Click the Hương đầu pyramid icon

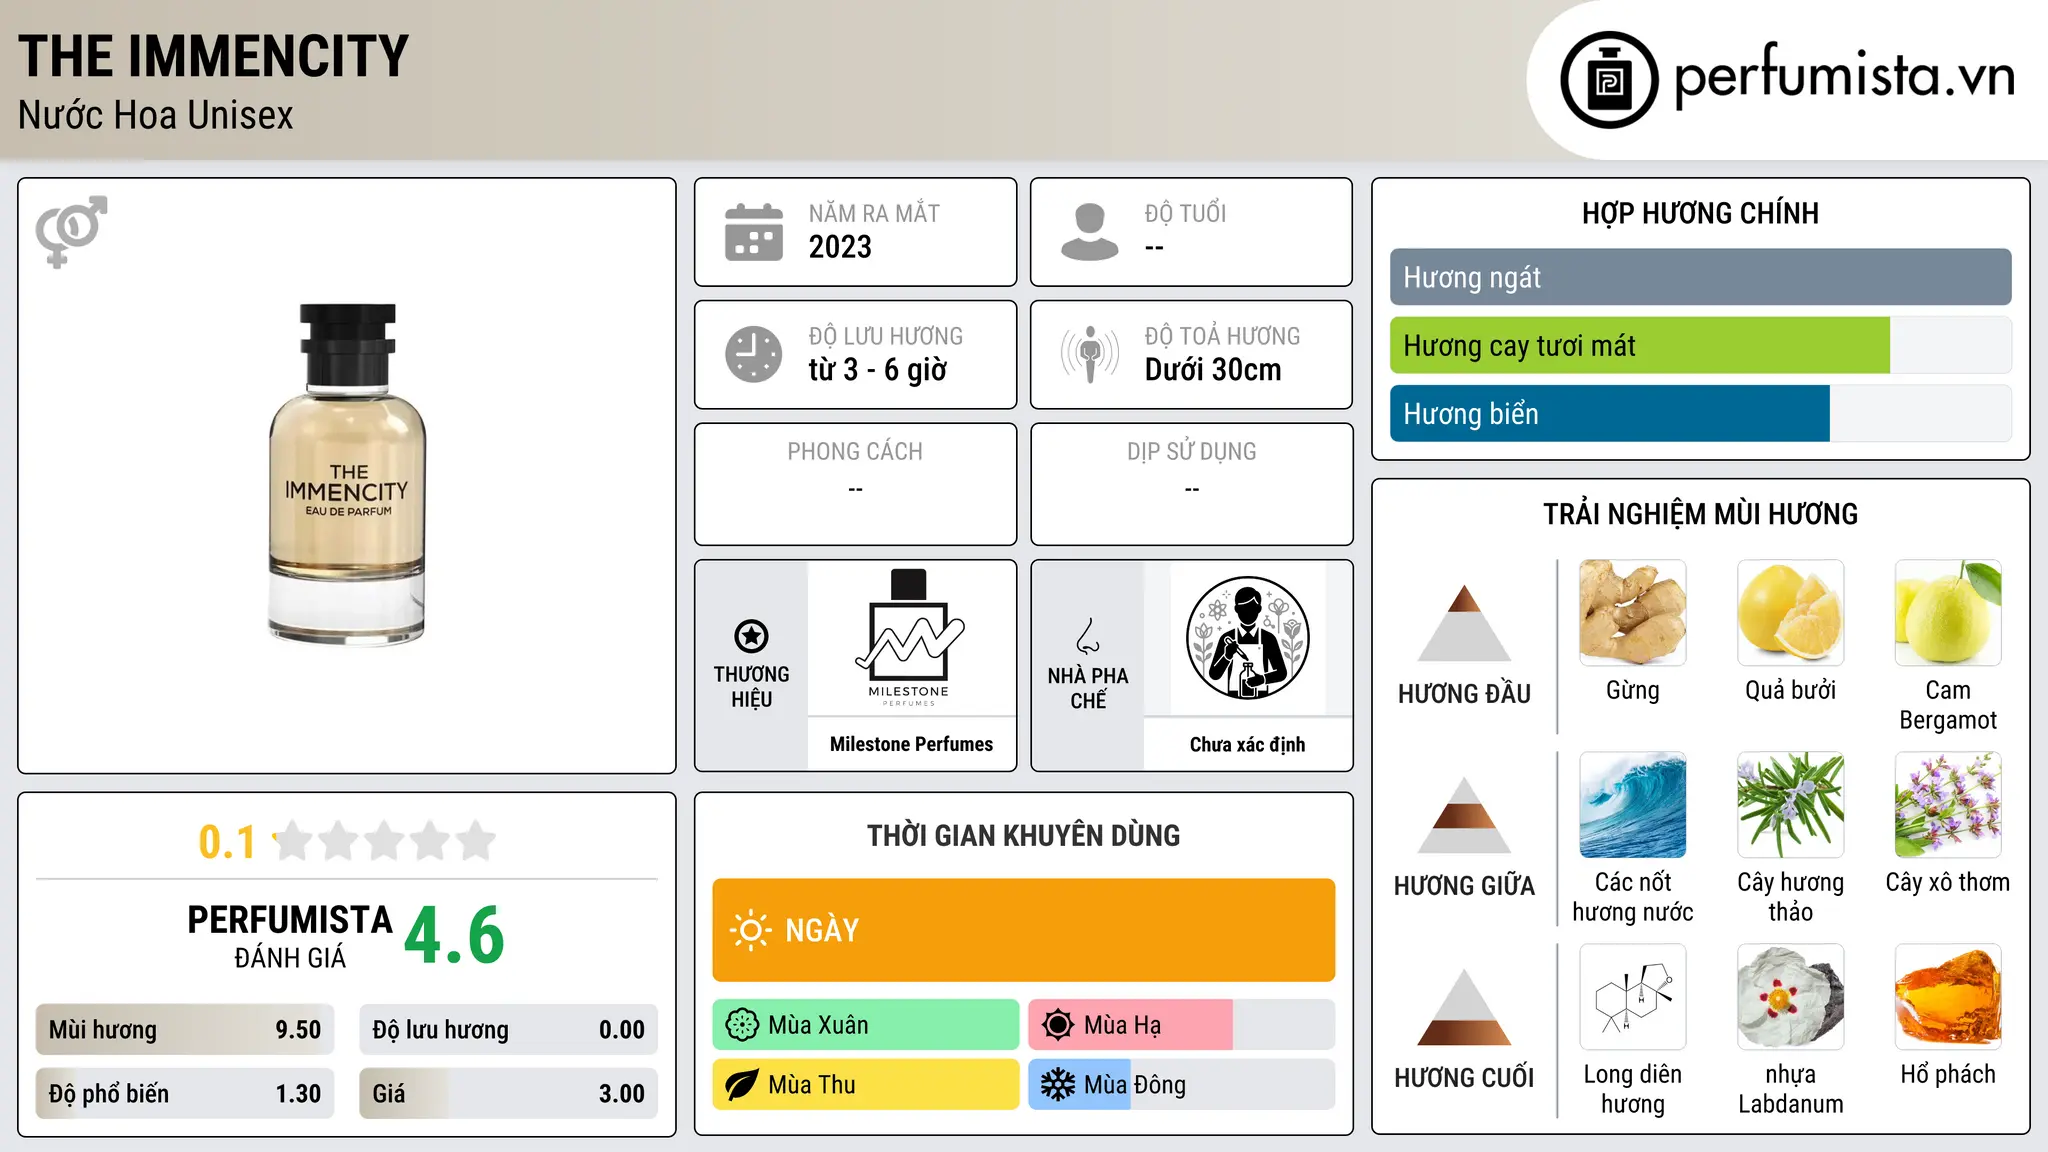pos(1464,622)
